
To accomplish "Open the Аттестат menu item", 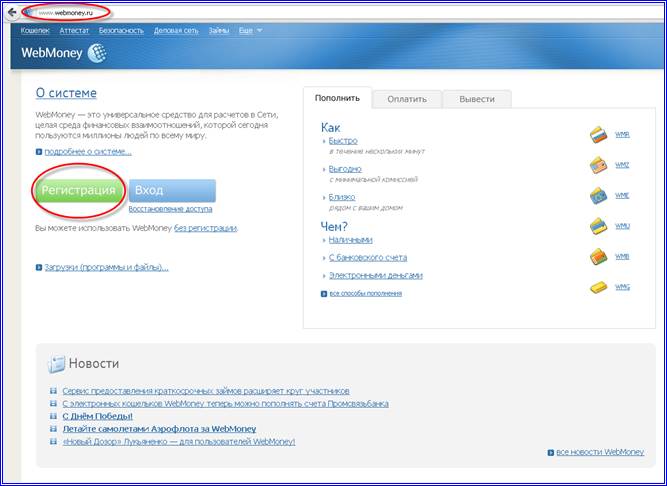I will point(74,31).
